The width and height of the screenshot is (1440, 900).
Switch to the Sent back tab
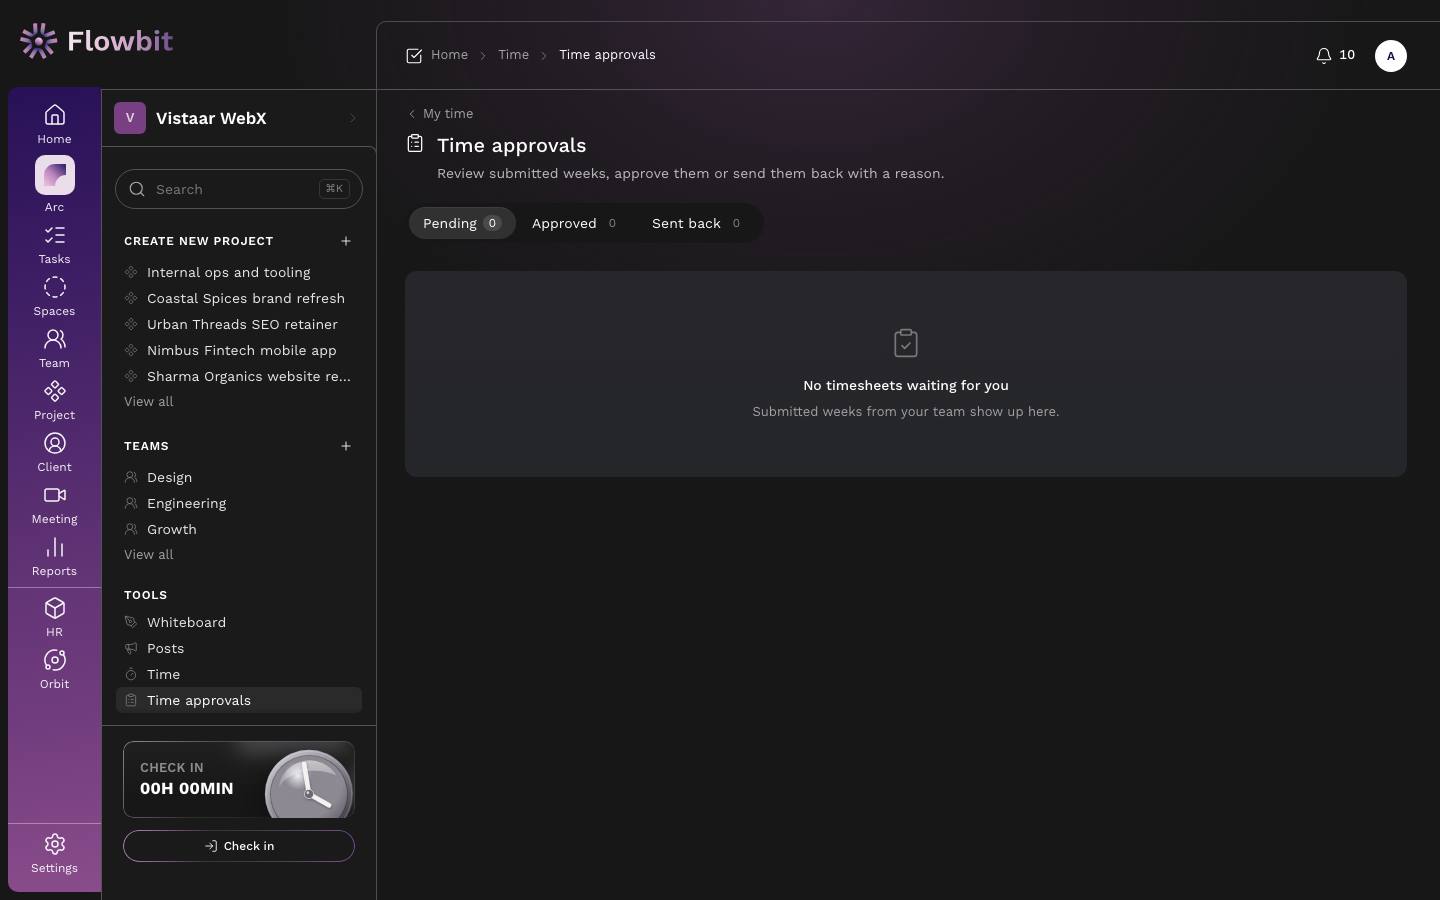696,223
